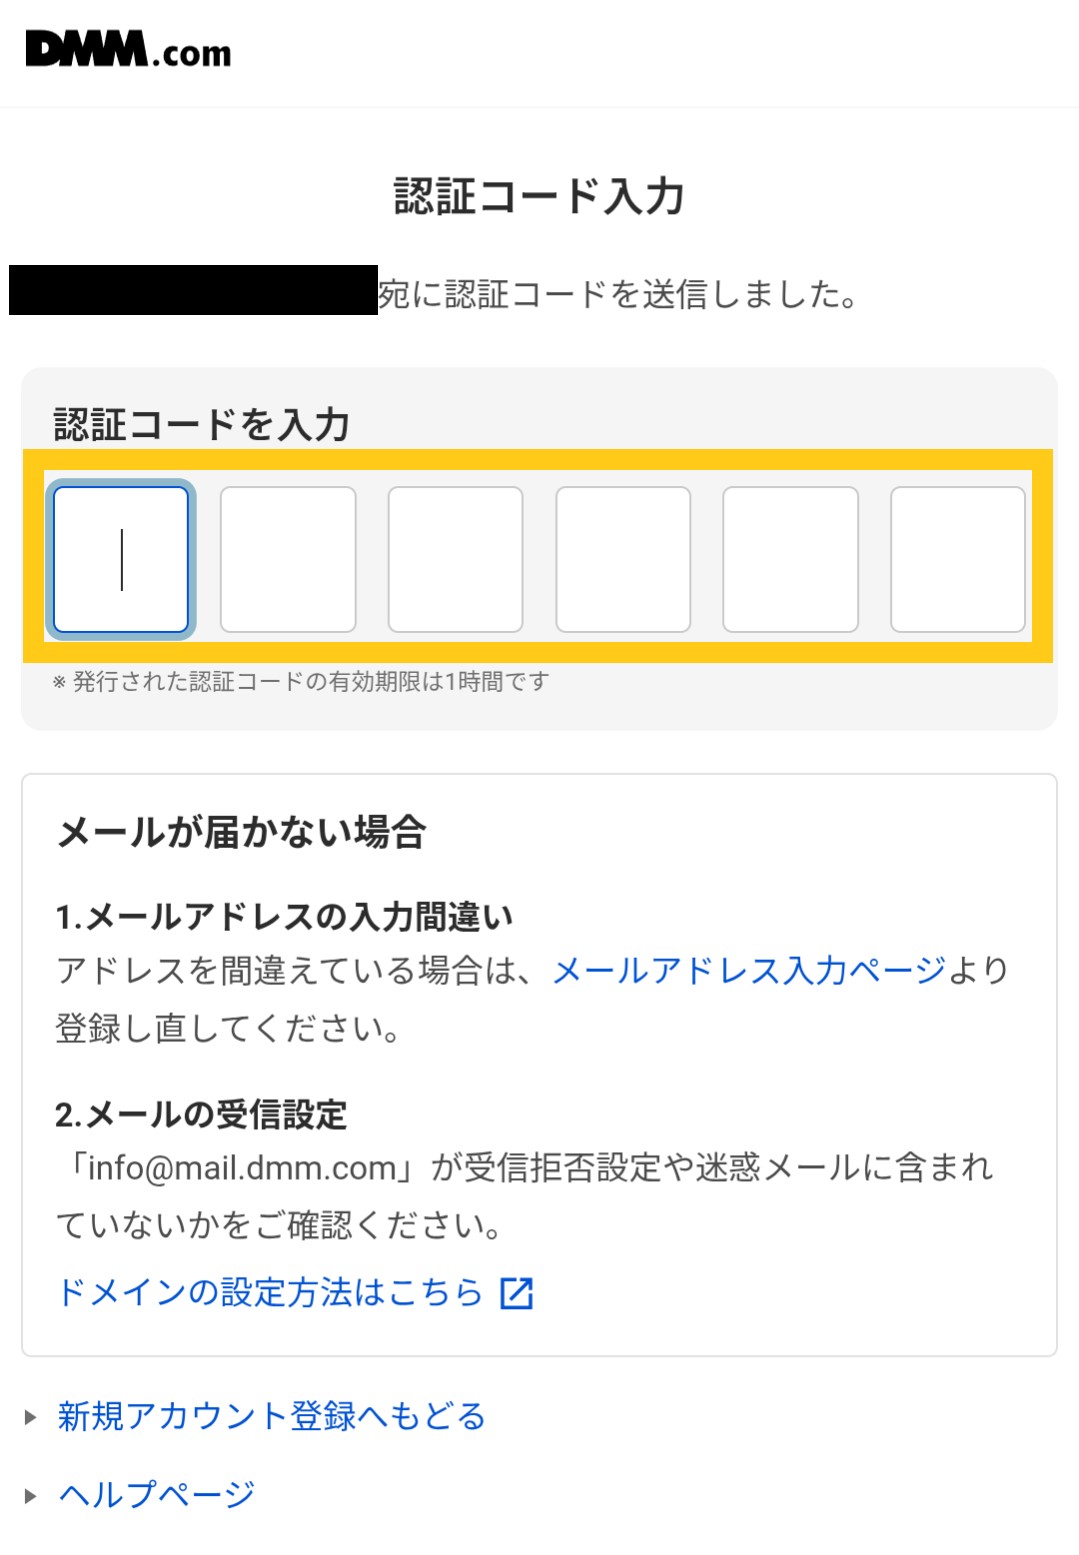1079x1555 pixels.
Task: Open the ヘルプページ link
Action: coord(157,1494)
